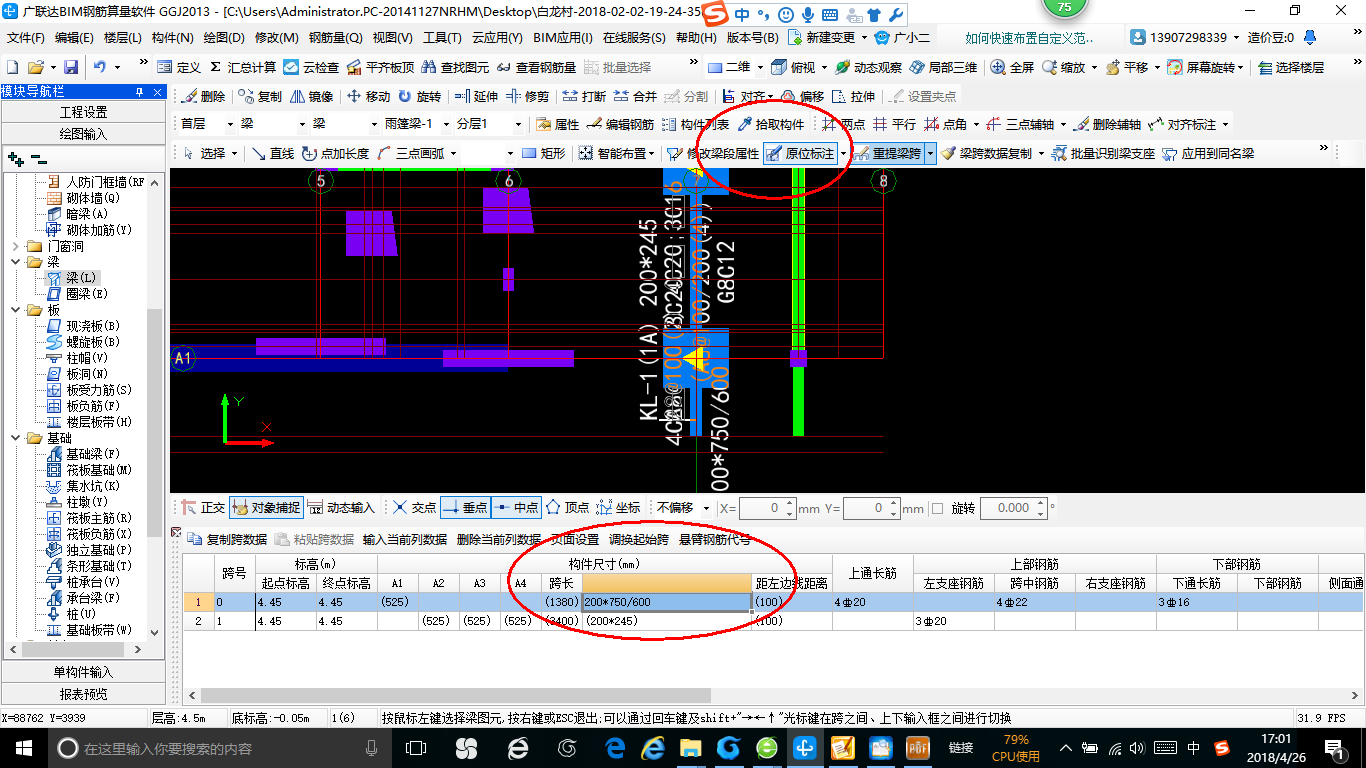Click the 单构件输入 panel button
This screenshot has width=1366, height=768.
(x=83, y=672)
